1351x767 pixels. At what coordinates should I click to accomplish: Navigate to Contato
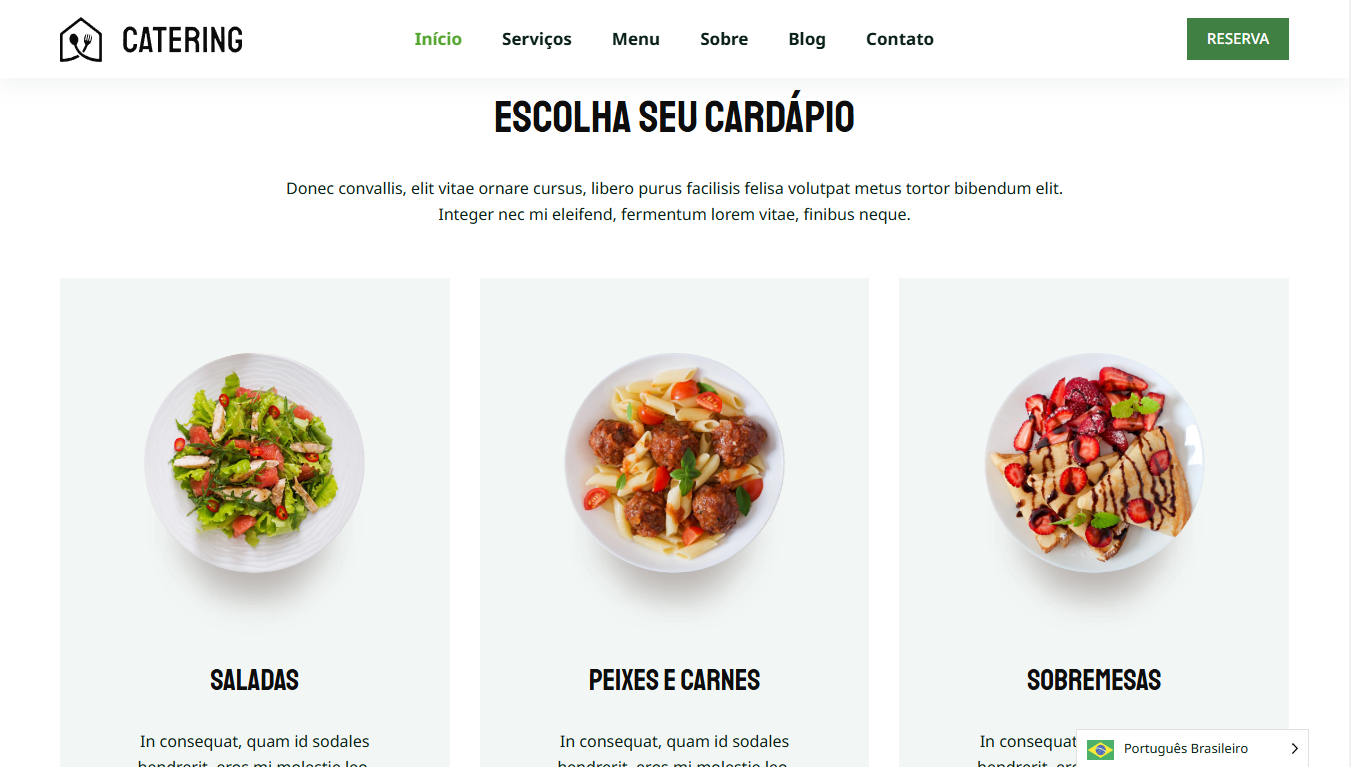coord(900,39)
